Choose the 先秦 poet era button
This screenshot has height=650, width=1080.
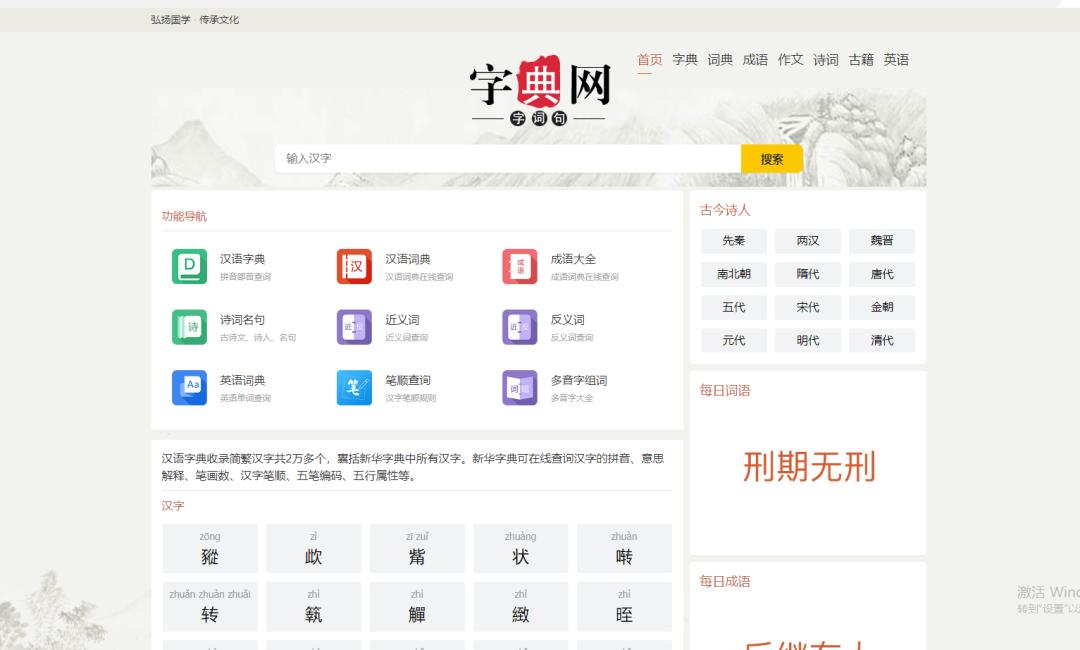[x=733, y=241]
